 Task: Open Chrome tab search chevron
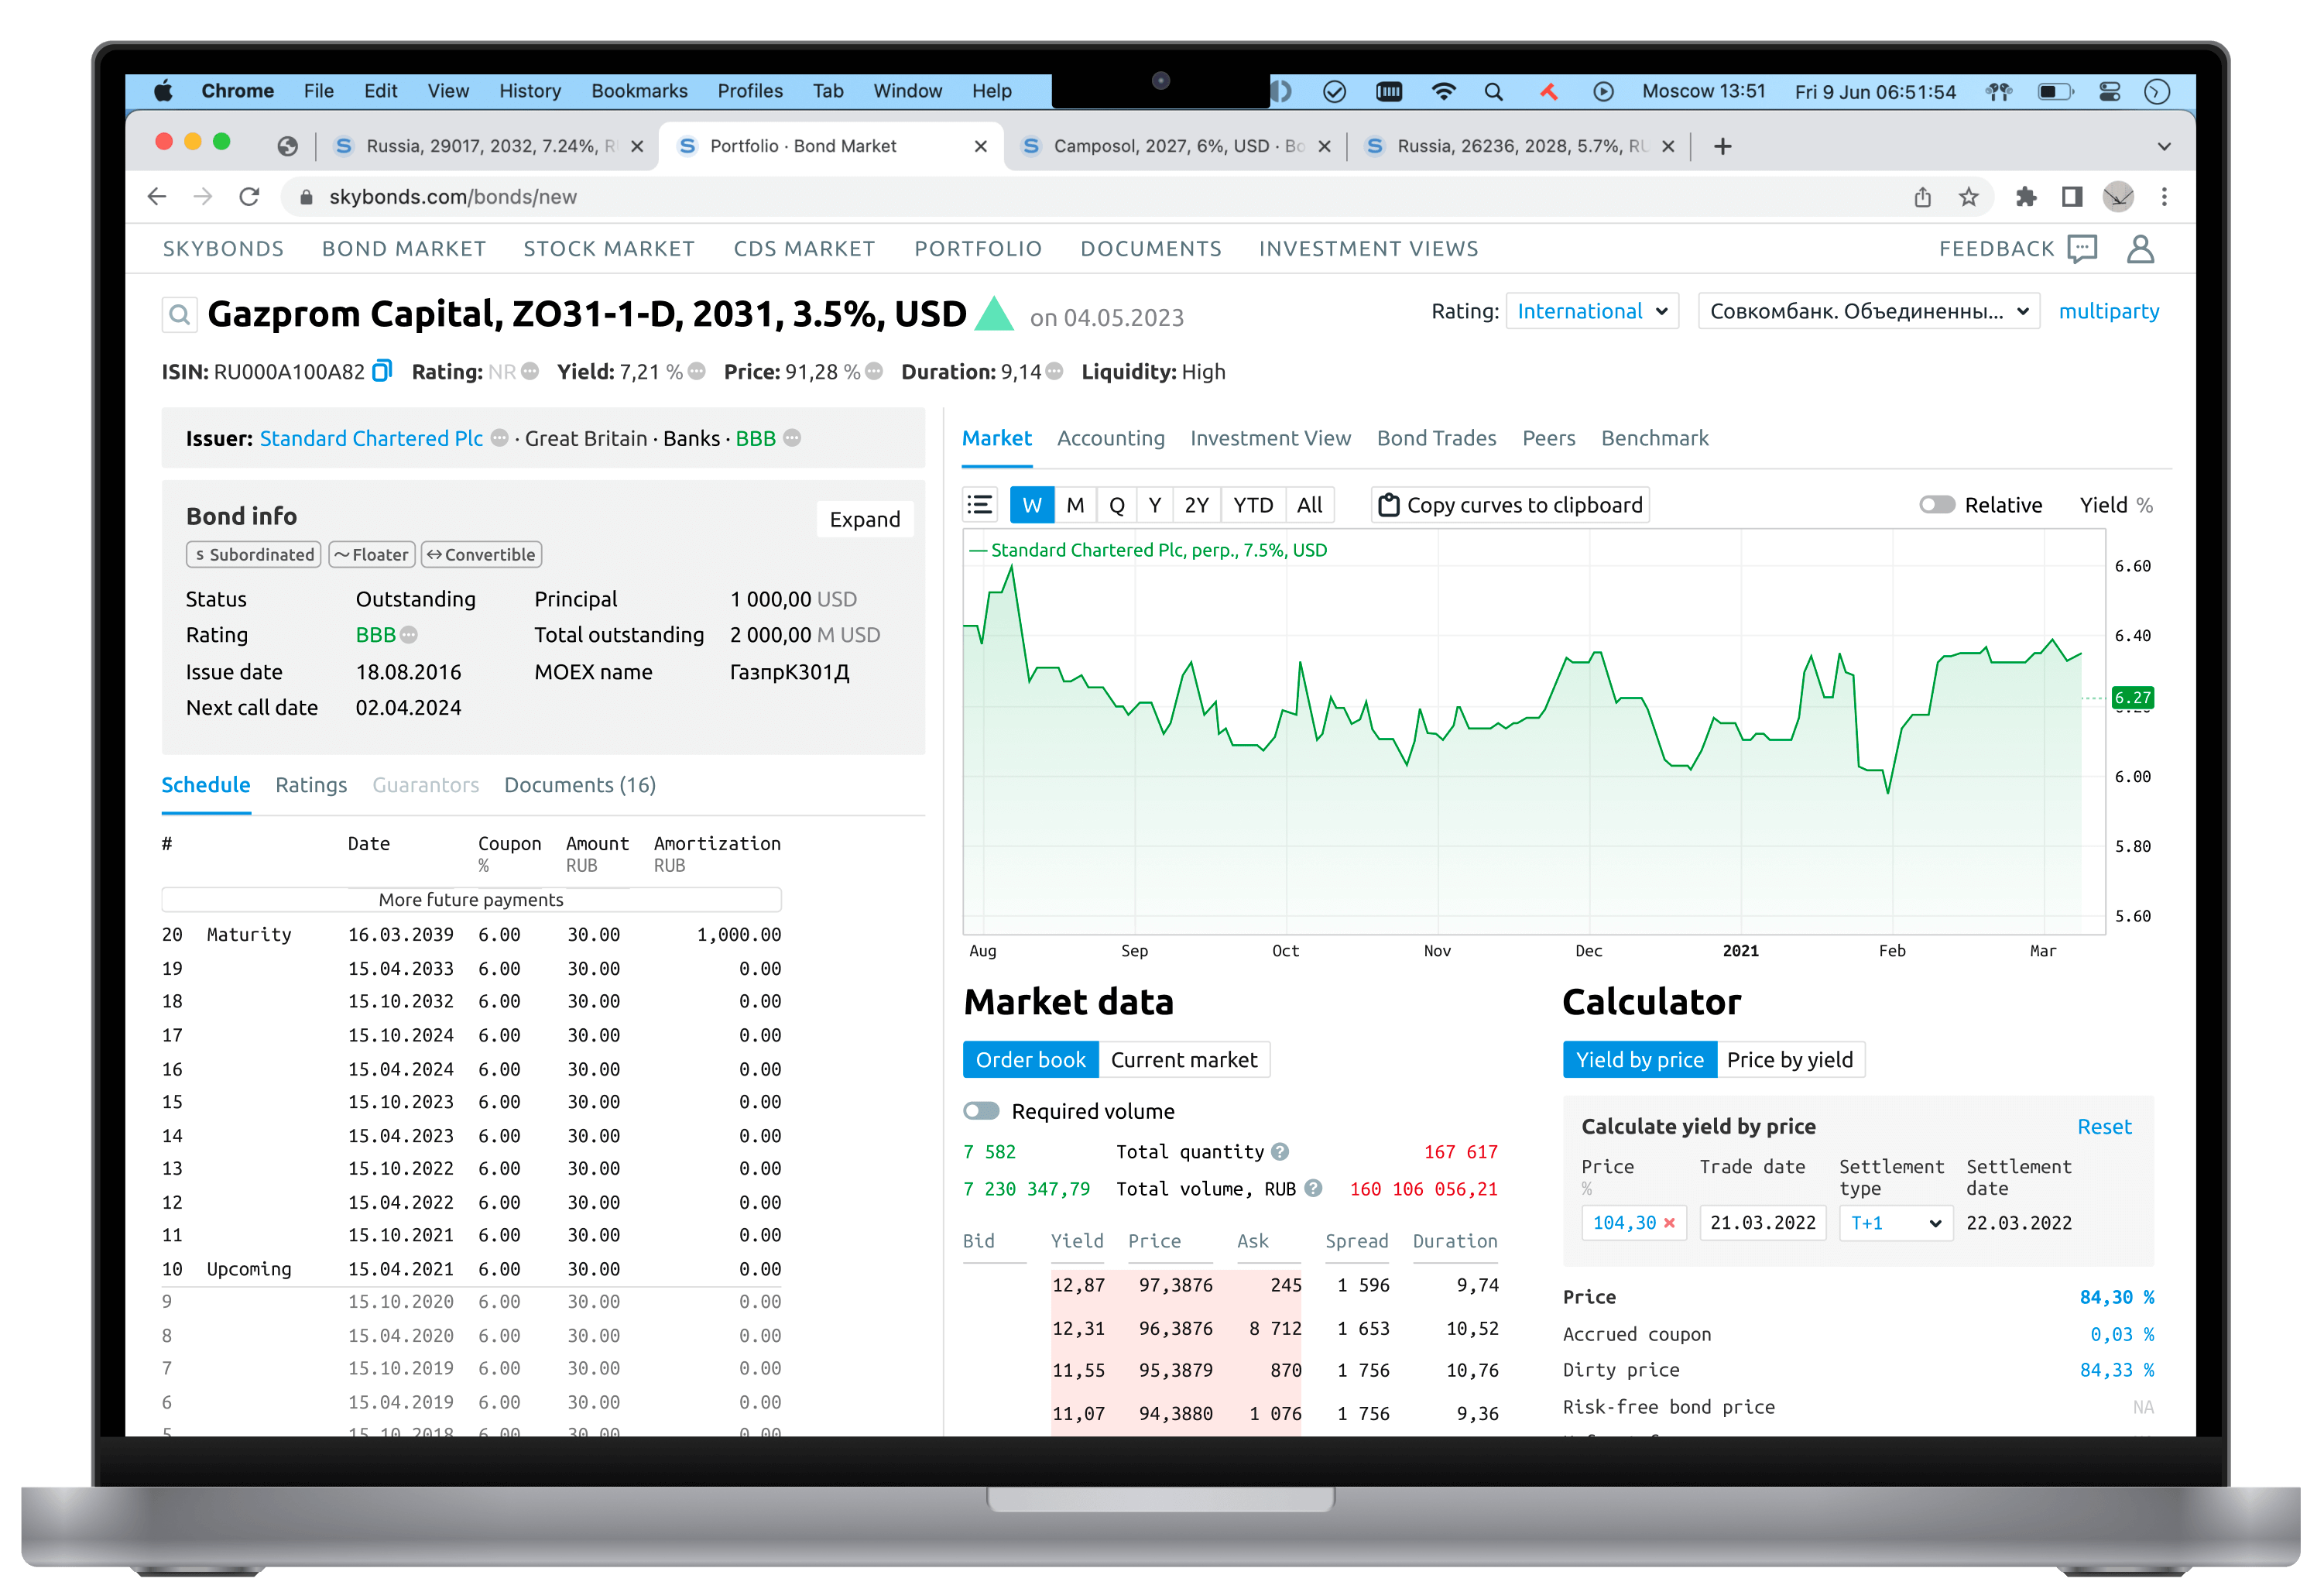tap(2163, 146)
